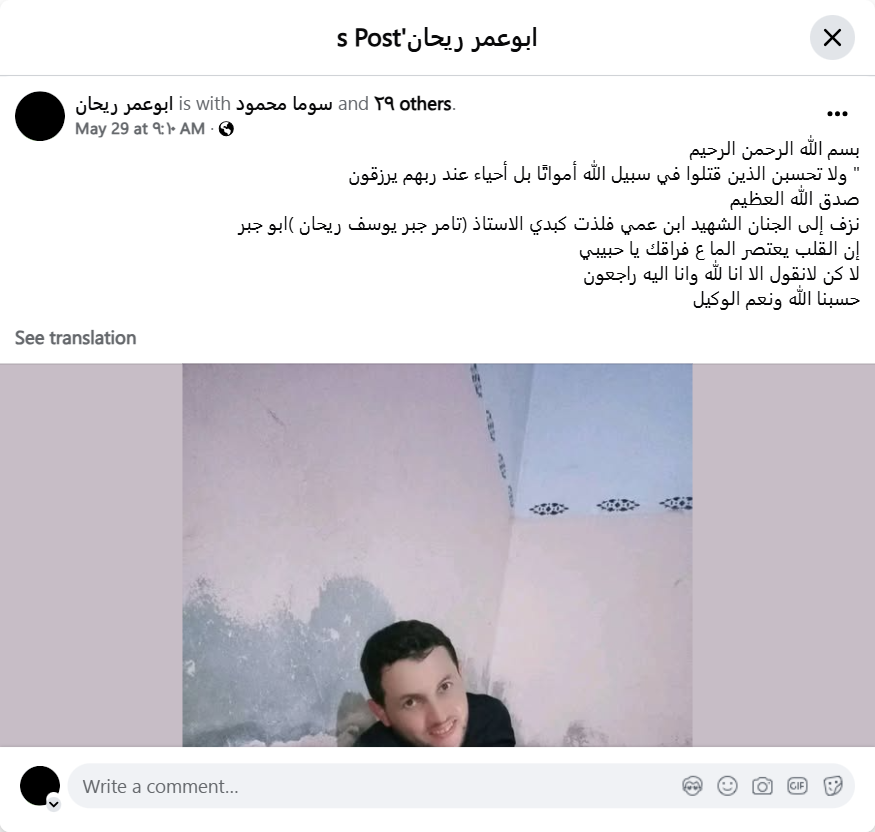
Task: Click the post dialog title header
Action: pyautogui.click(x=437, y=39)
